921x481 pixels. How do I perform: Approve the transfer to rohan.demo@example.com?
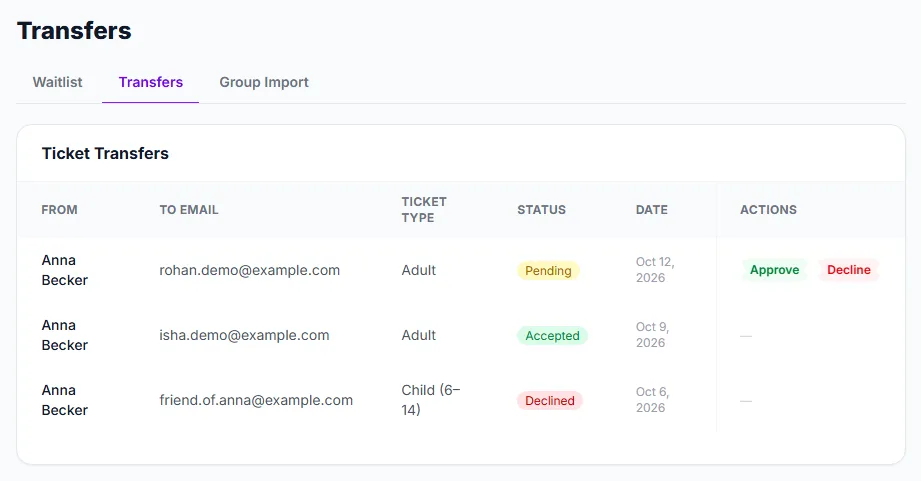[x=774, y=270]
